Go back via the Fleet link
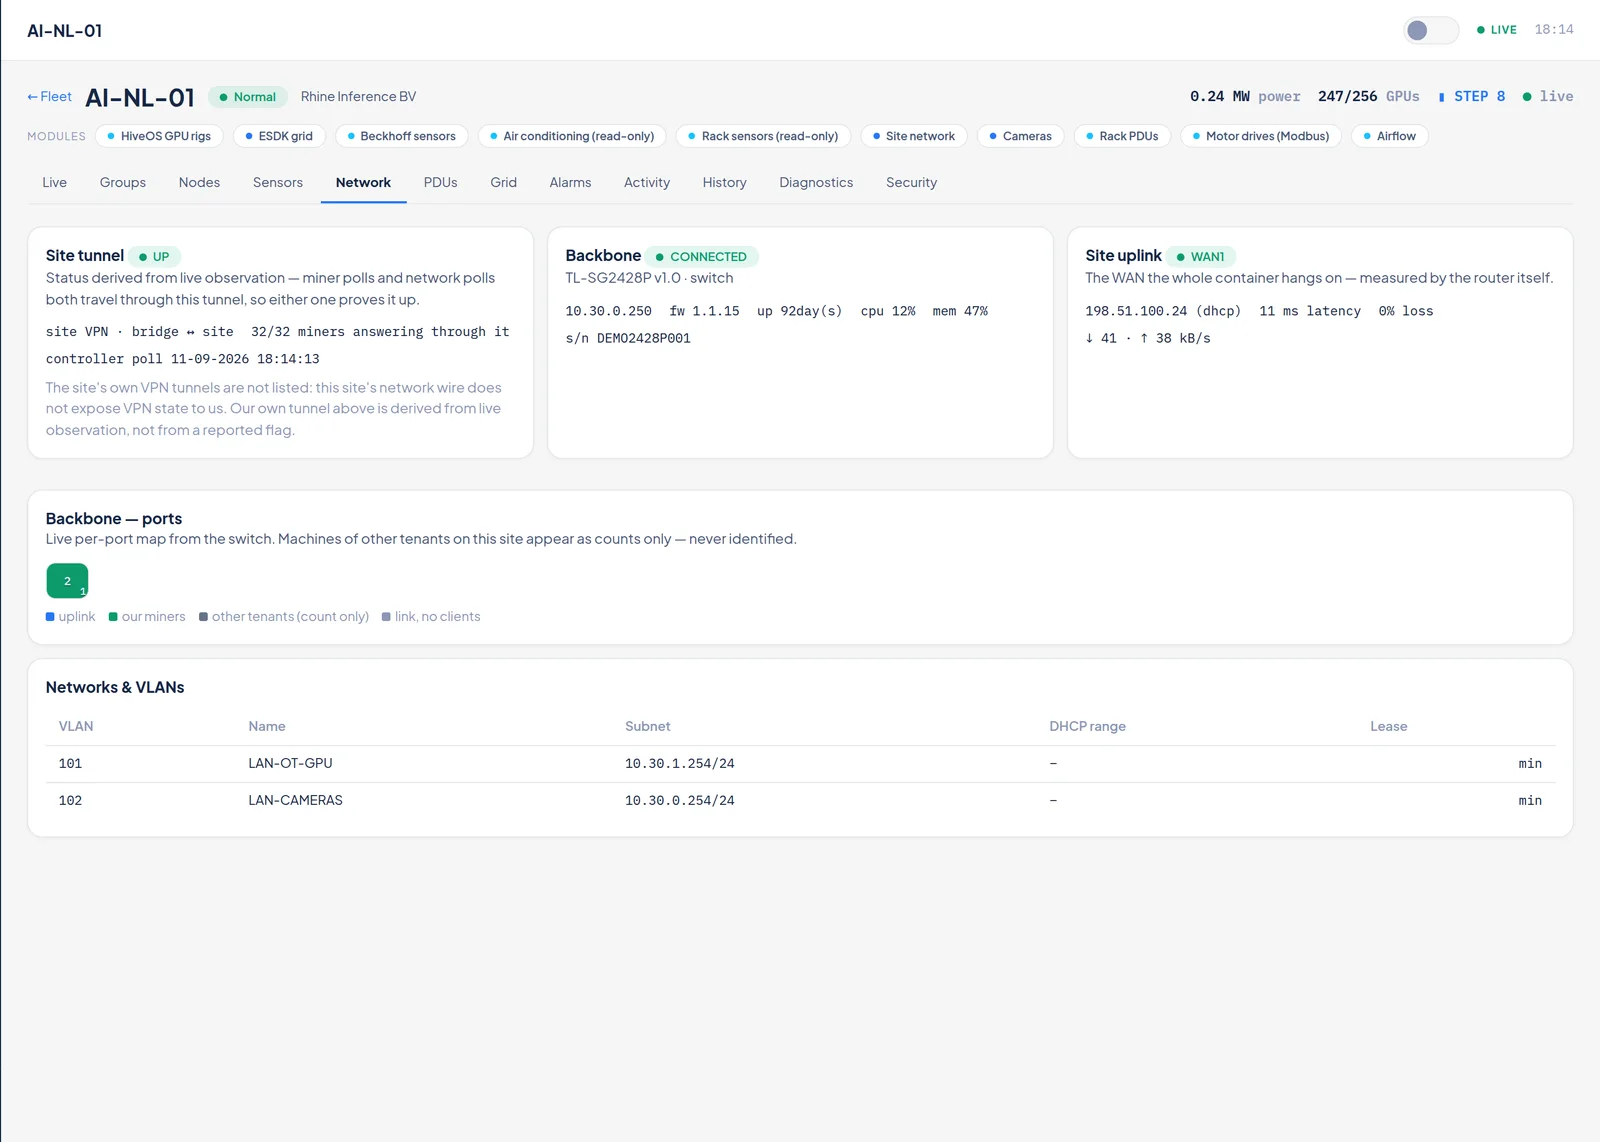This screenshot has width=1600, height=1142. coord(49,97)
